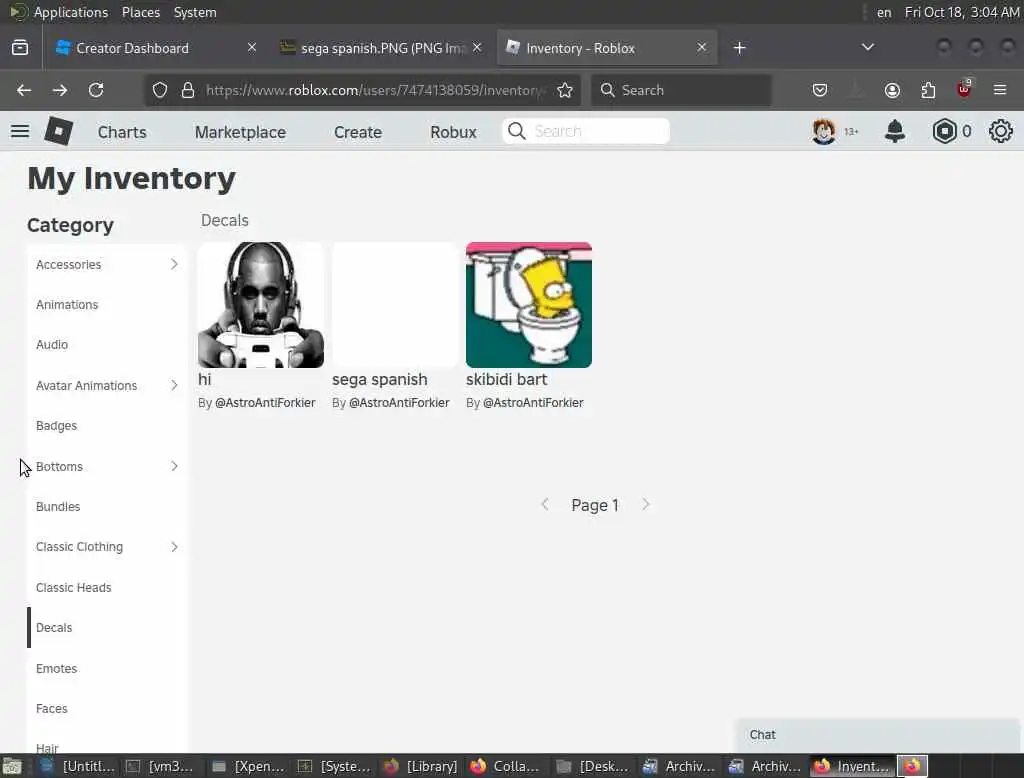Go forward with browser forward arrow

pos(60,90)
